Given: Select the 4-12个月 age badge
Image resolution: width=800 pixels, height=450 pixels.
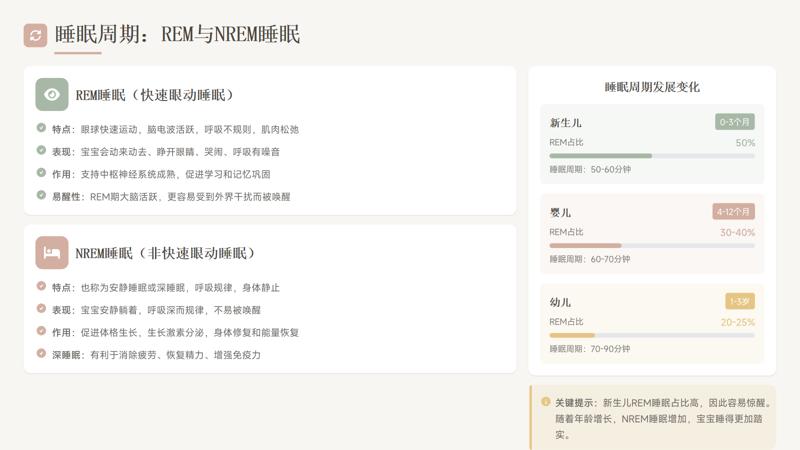Looking at the screenshot, I should [x=733, y=212].
